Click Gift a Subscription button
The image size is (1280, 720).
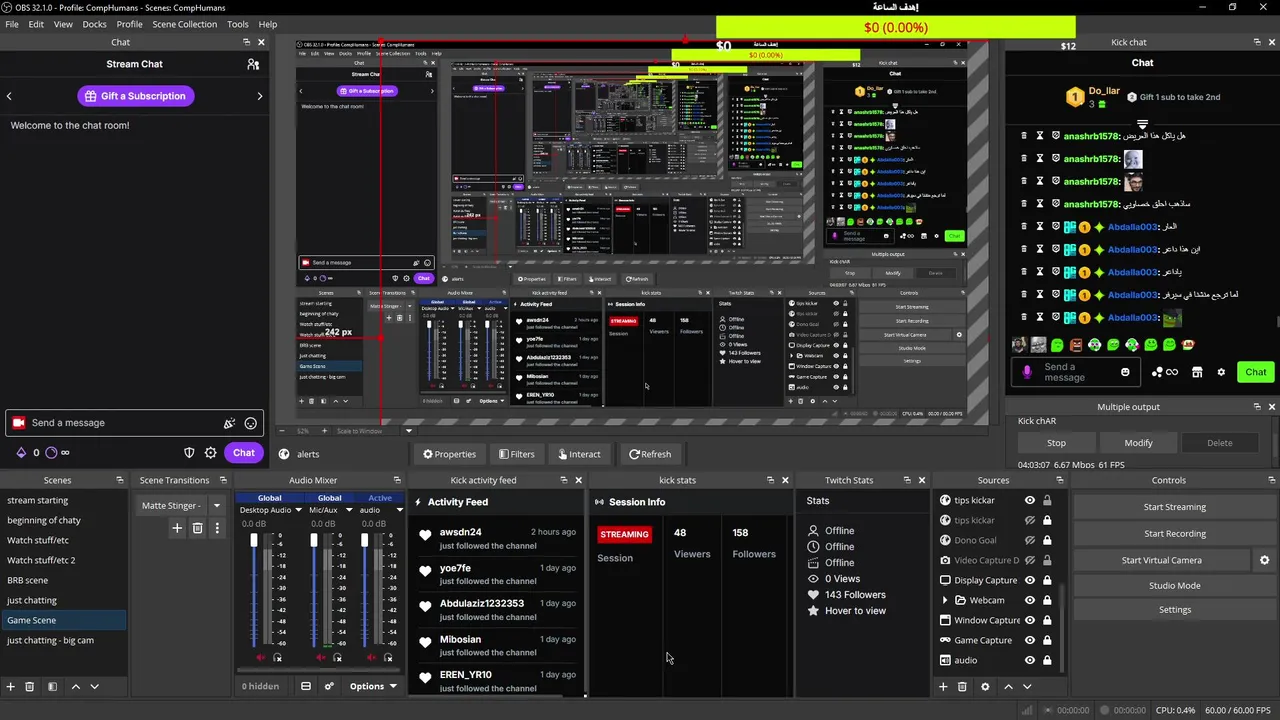click(x=135, y=96)
